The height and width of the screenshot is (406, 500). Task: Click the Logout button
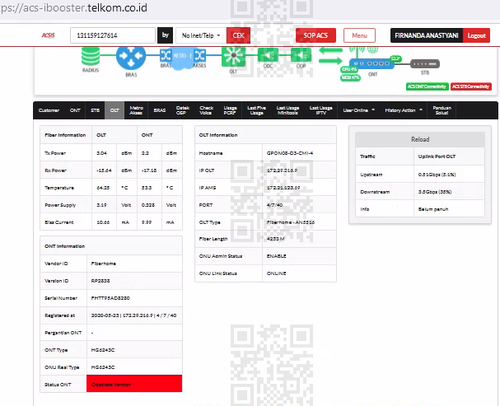tap(476, 35)
